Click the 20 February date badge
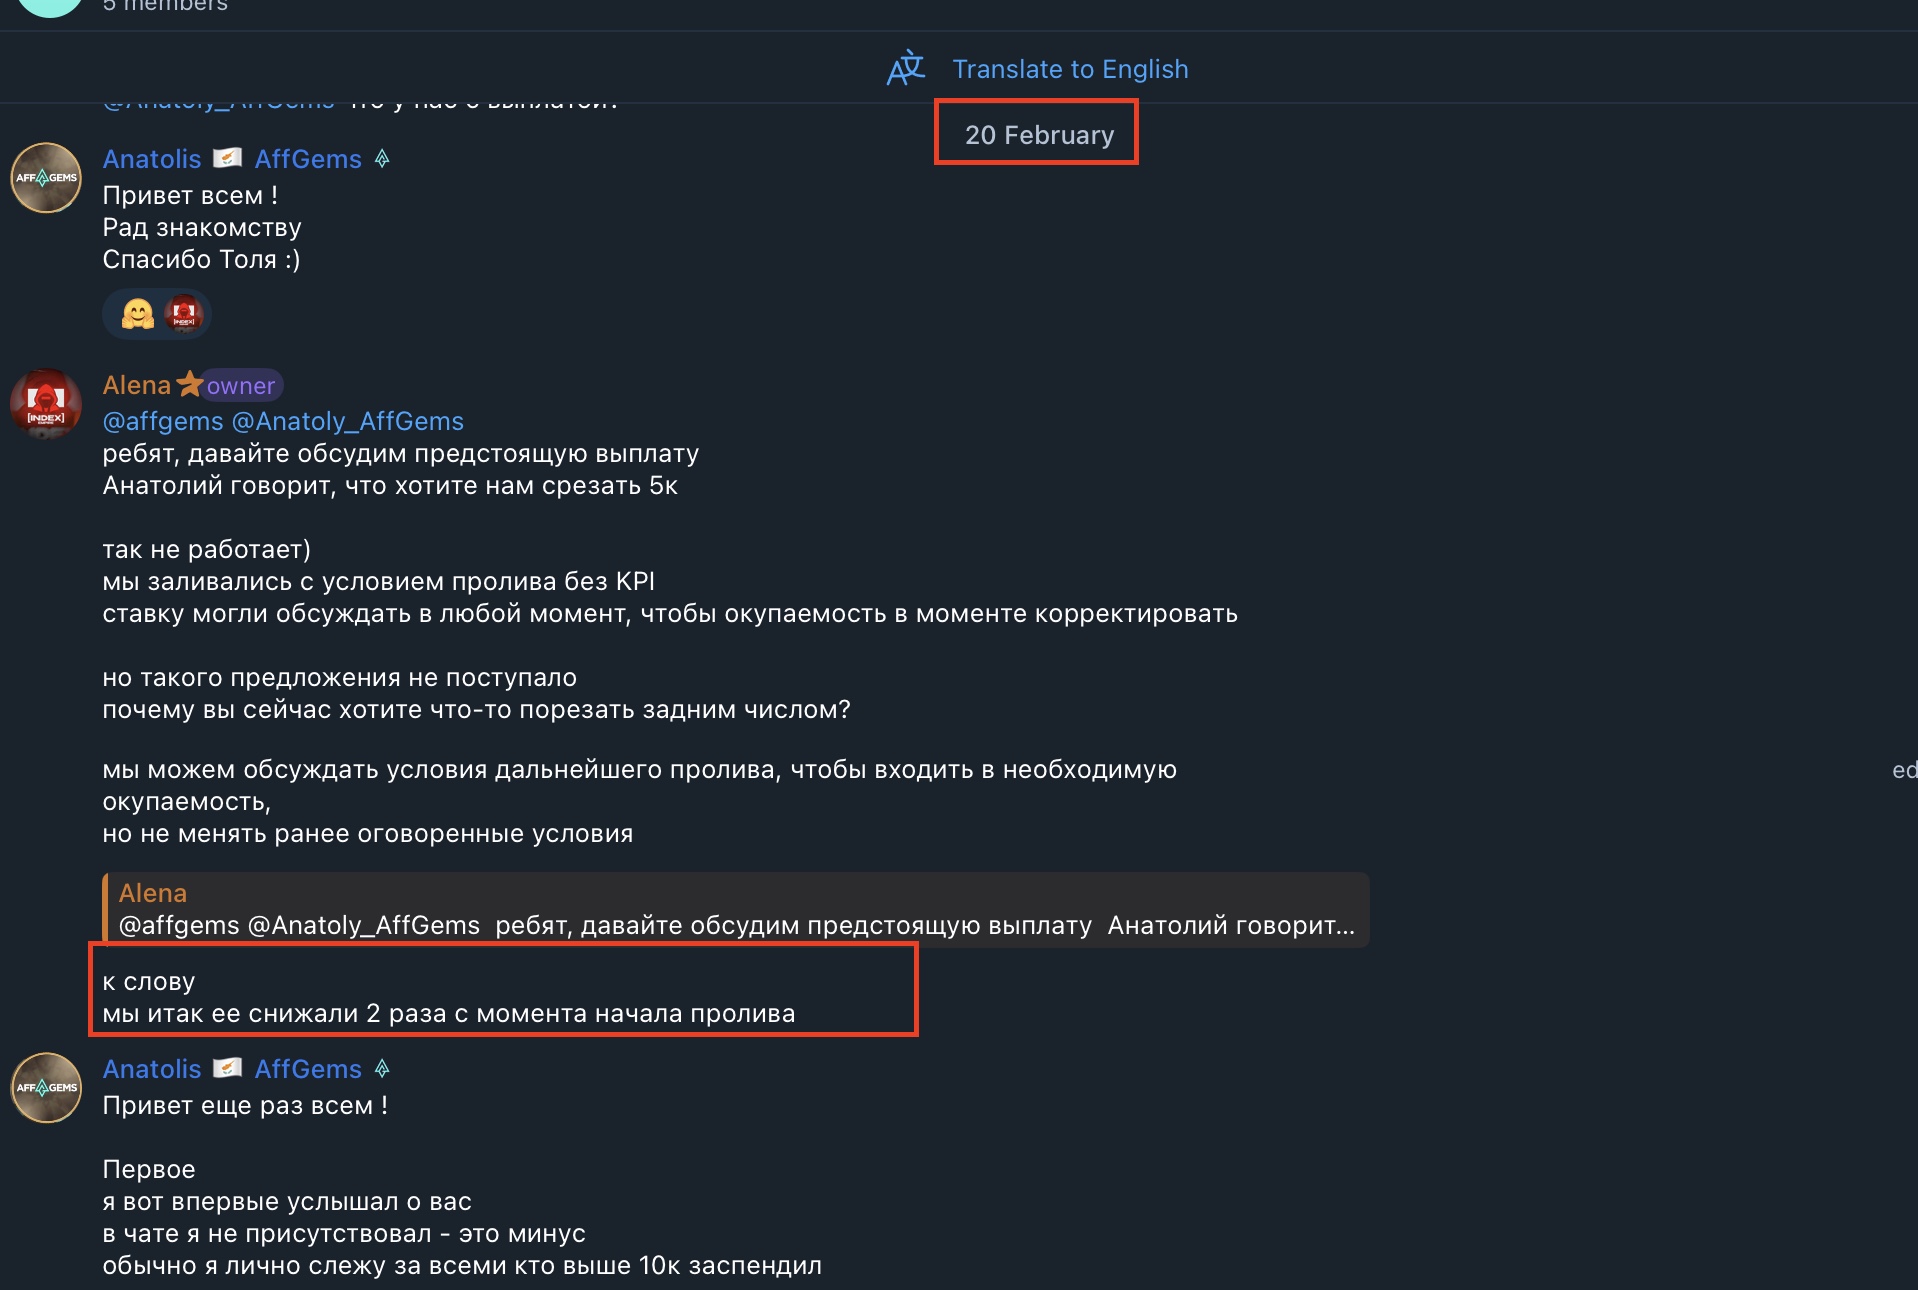 click(1038, 135)
